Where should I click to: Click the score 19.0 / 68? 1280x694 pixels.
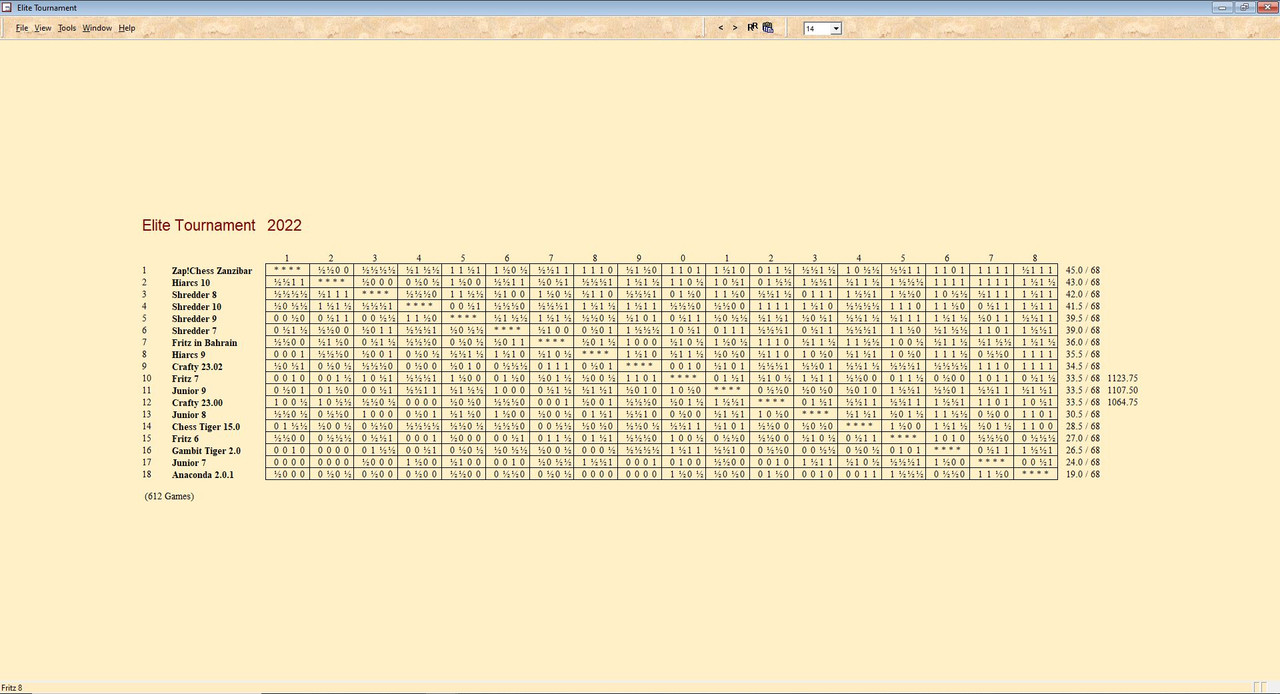click(1083, 475)
